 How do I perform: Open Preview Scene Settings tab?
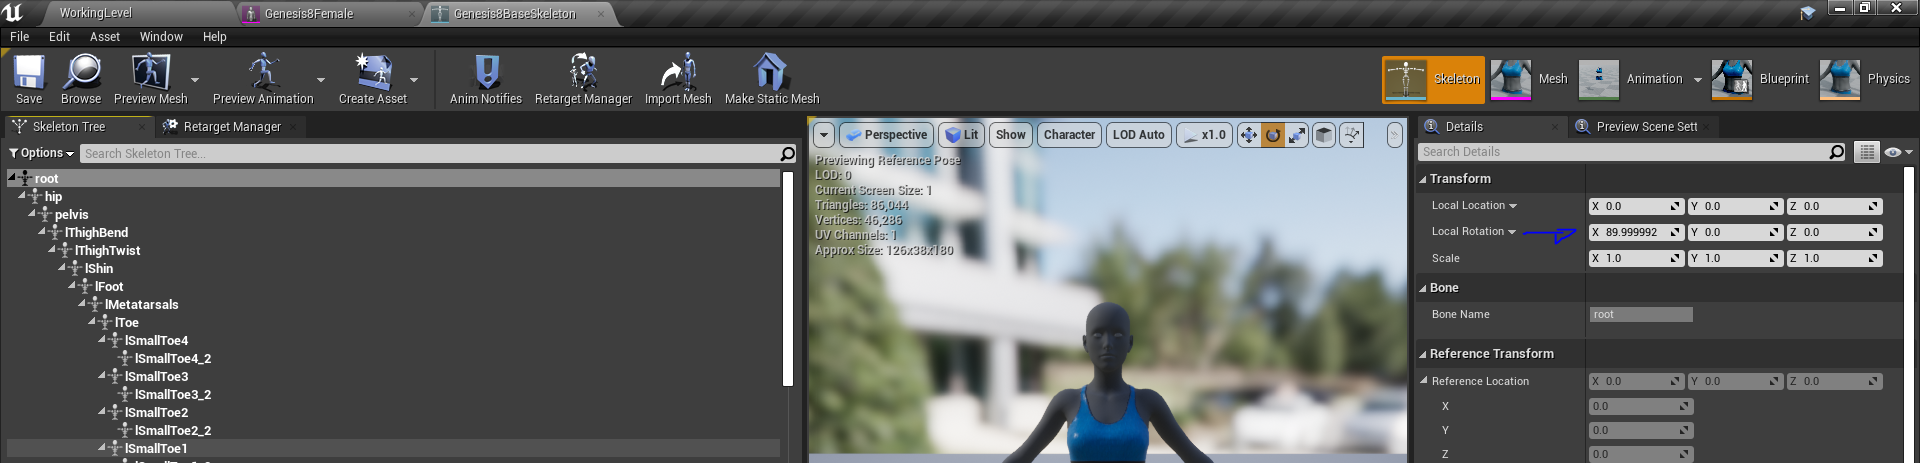point(1646,127)
